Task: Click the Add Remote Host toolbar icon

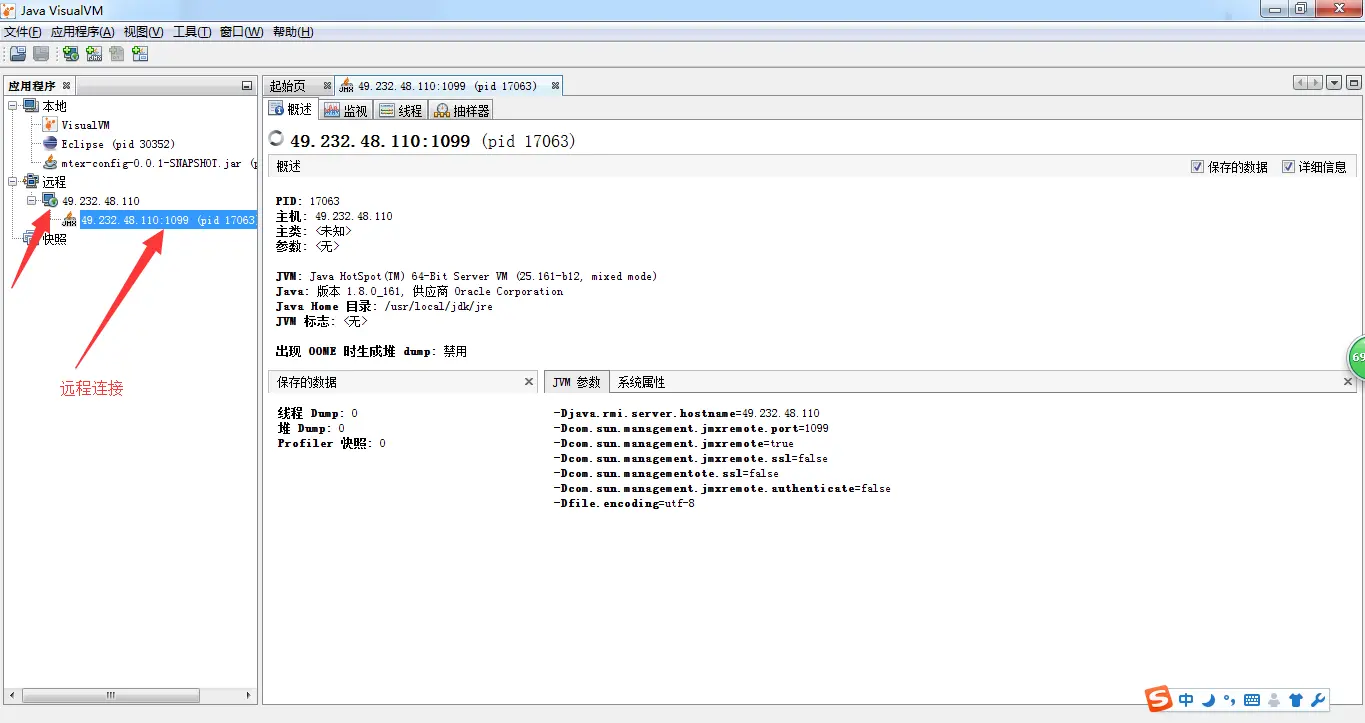Action: click(x=71, y=54)
